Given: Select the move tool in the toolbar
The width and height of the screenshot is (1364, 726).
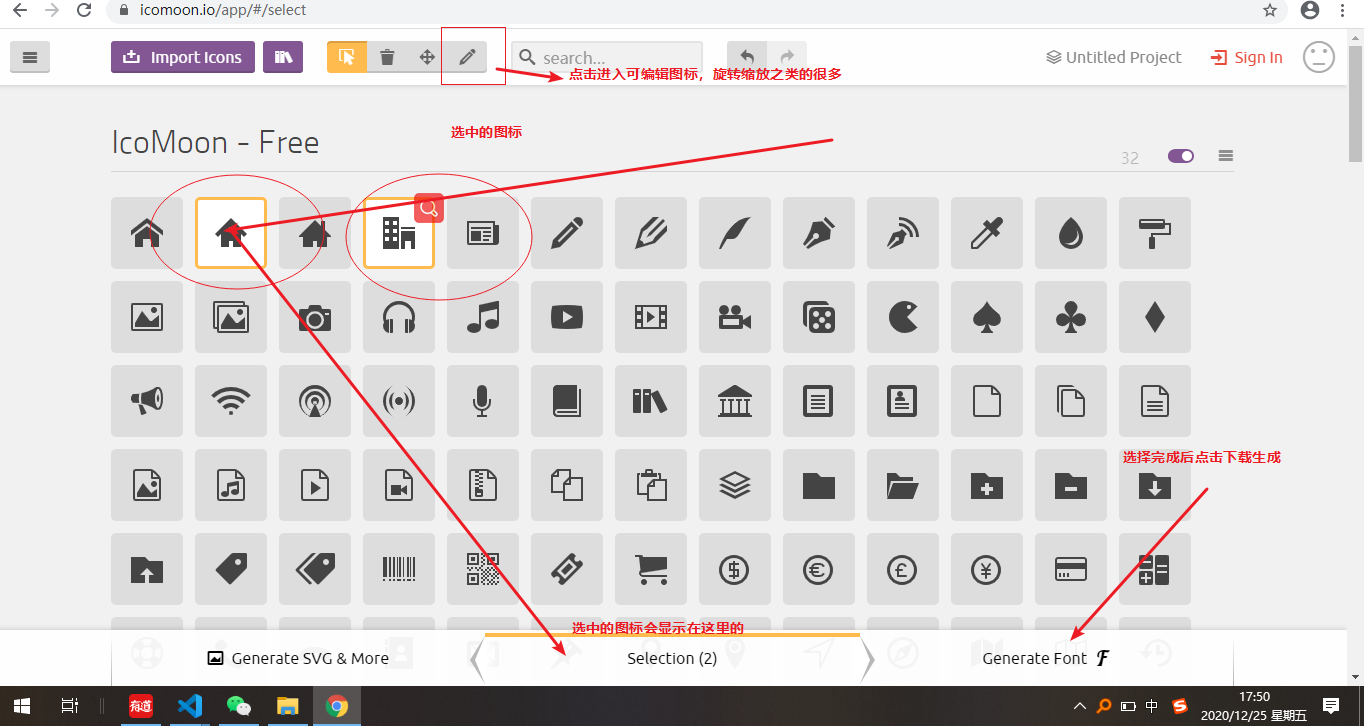Looking at the screenshot, I should click(x=427, y=57).
